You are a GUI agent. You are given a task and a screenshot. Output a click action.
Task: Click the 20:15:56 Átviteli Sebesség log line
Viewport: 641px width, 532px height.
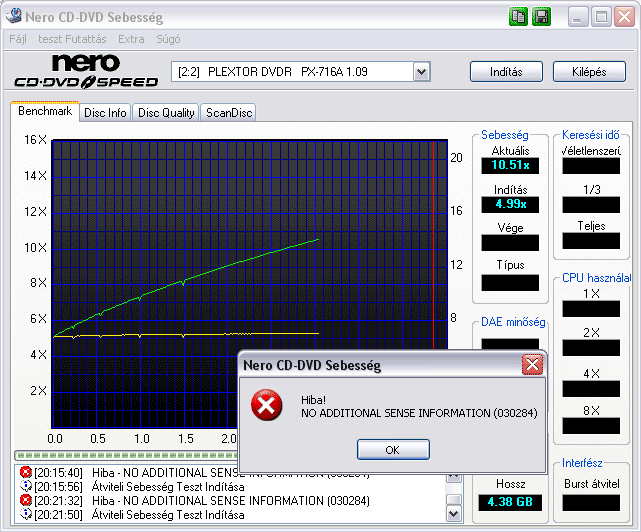(x=168, y=487)
